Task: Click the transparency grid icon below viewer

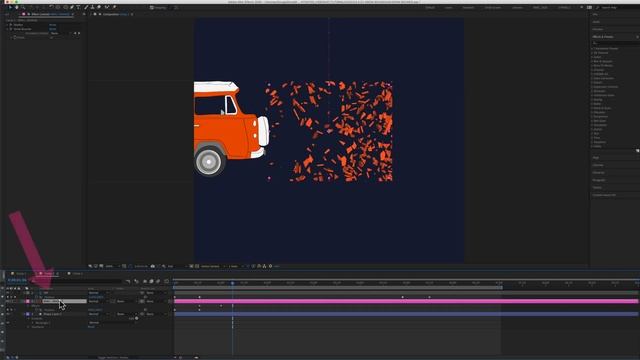Action: (197, 266)
